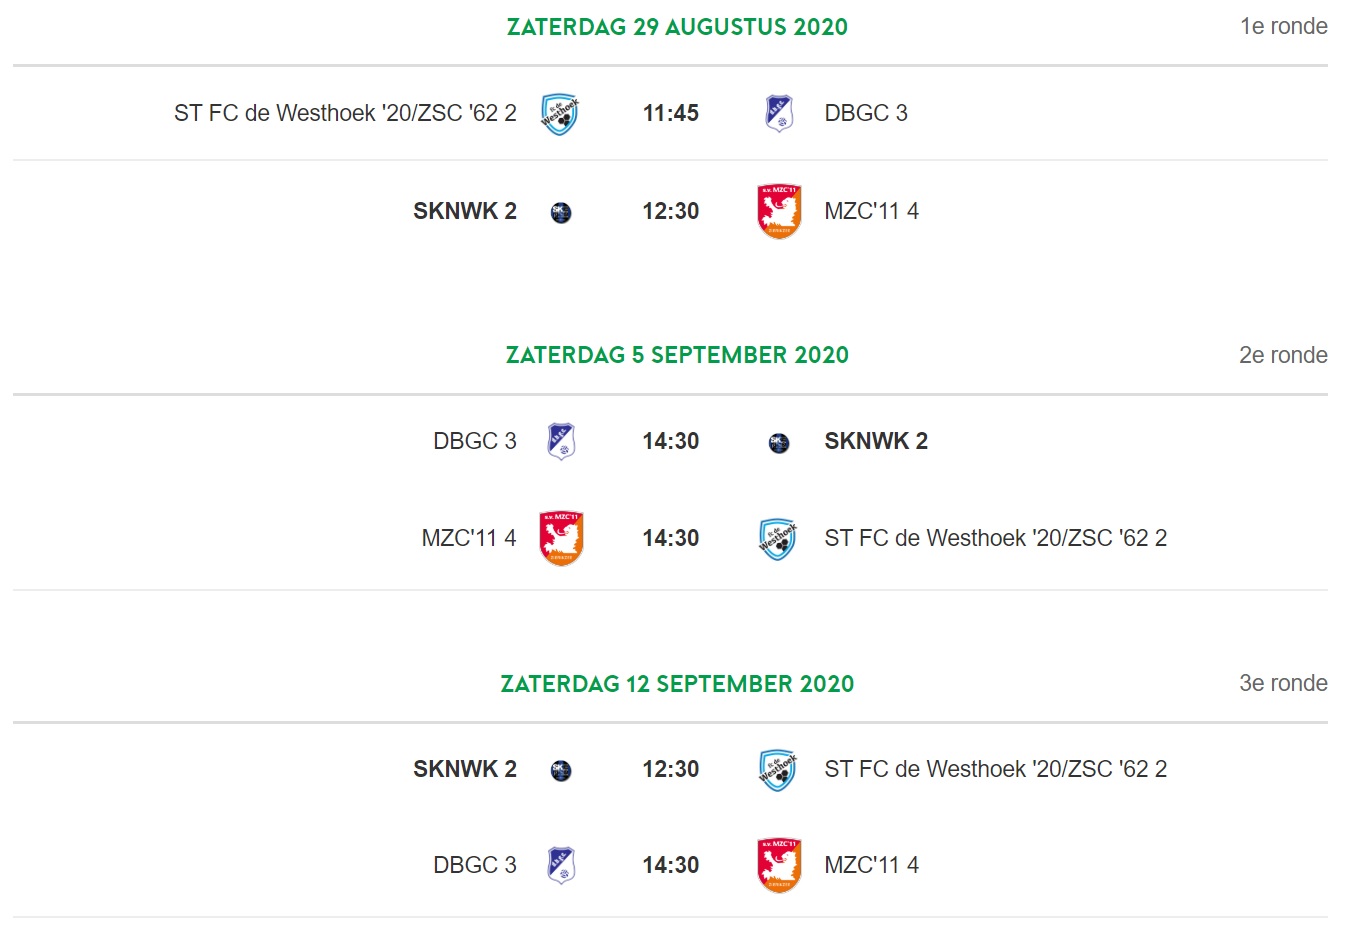
Task: Open 12:30 match details on 12 September
Action: pos(670,769)
